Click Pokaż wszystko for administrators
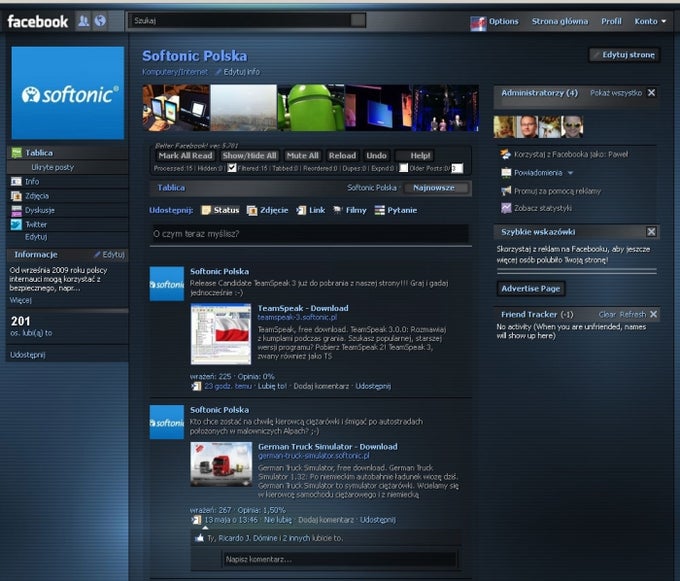 tap(616, 93)
